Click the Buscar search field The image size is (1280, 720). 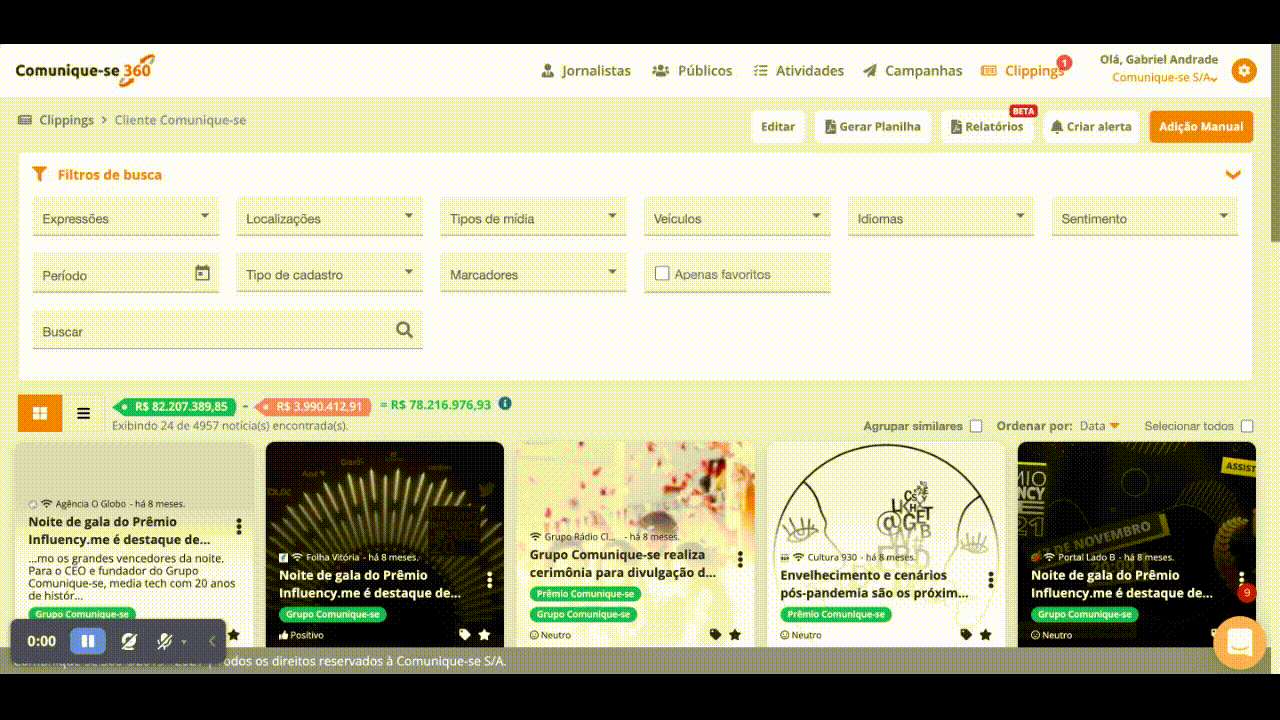(x=227, y=330)
